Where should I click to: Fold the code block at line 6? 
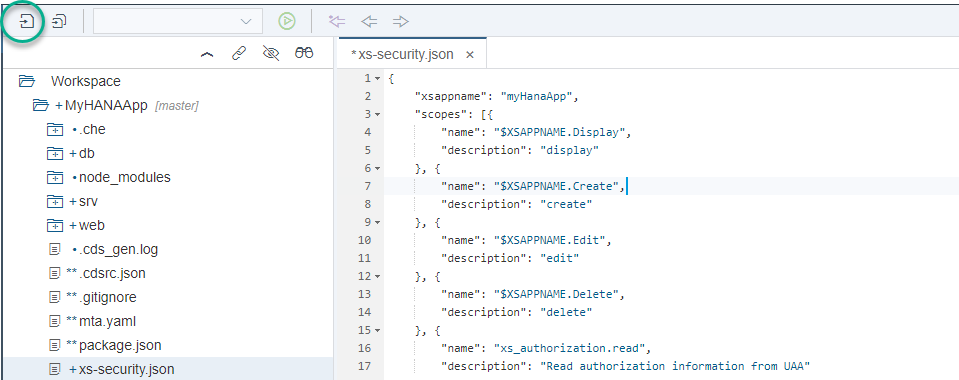pos(377,168)
